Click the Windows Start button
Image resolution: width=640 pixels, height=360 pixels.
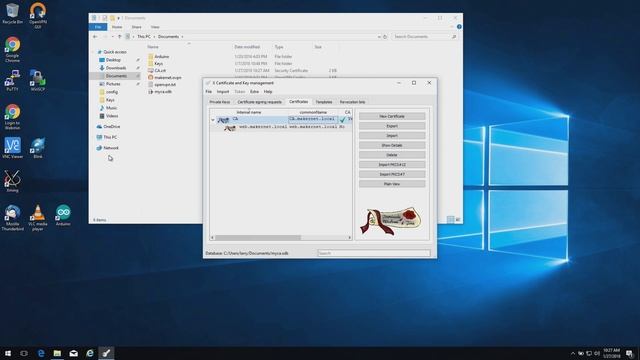(x=8, y=353)
